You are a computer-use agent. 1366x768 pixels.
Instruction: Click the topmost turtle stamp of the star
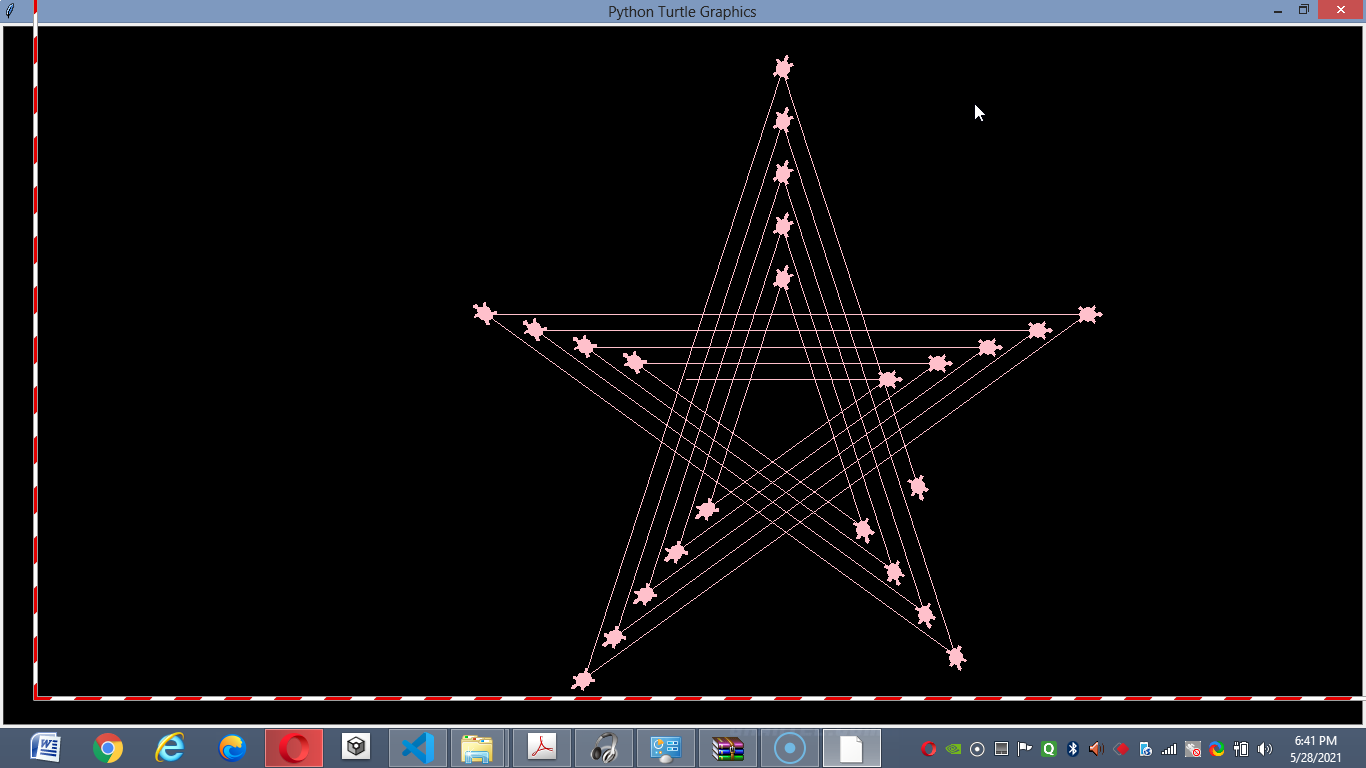(x=783, y=68)
